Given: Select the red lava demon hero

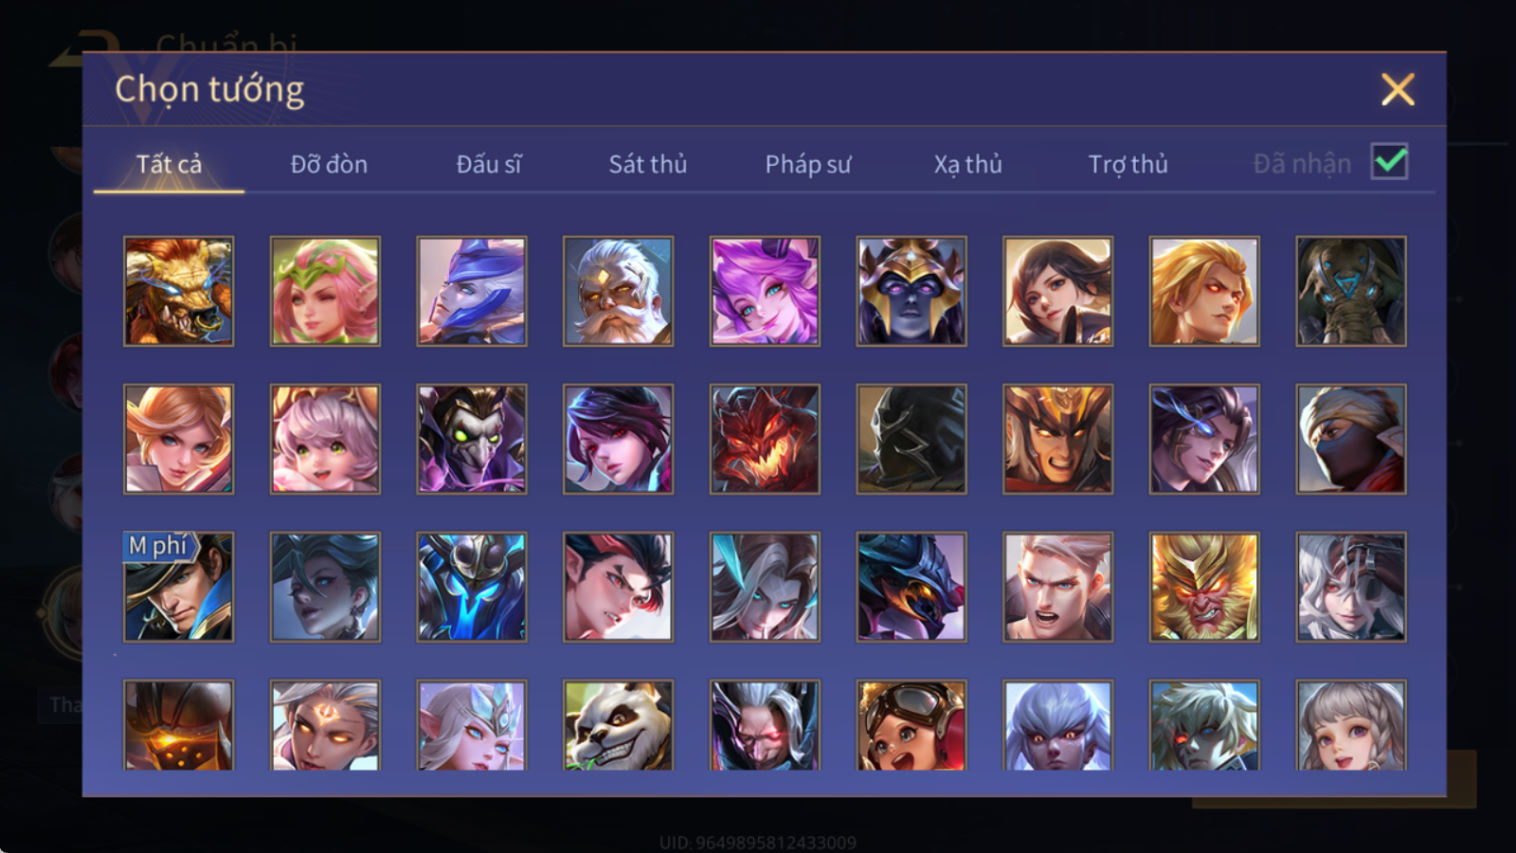Looking at the screenshot, I should (x=765, y=439).
